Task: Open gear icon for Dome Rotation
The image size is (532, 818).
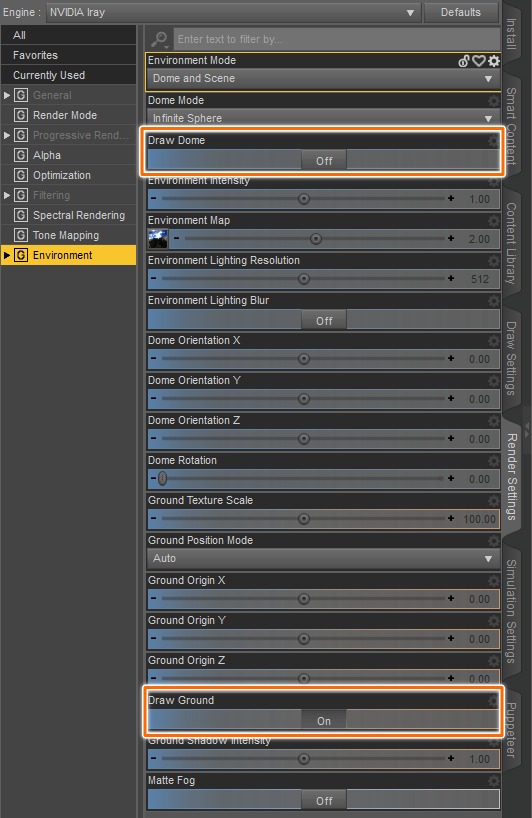Action: coord(493,460)
